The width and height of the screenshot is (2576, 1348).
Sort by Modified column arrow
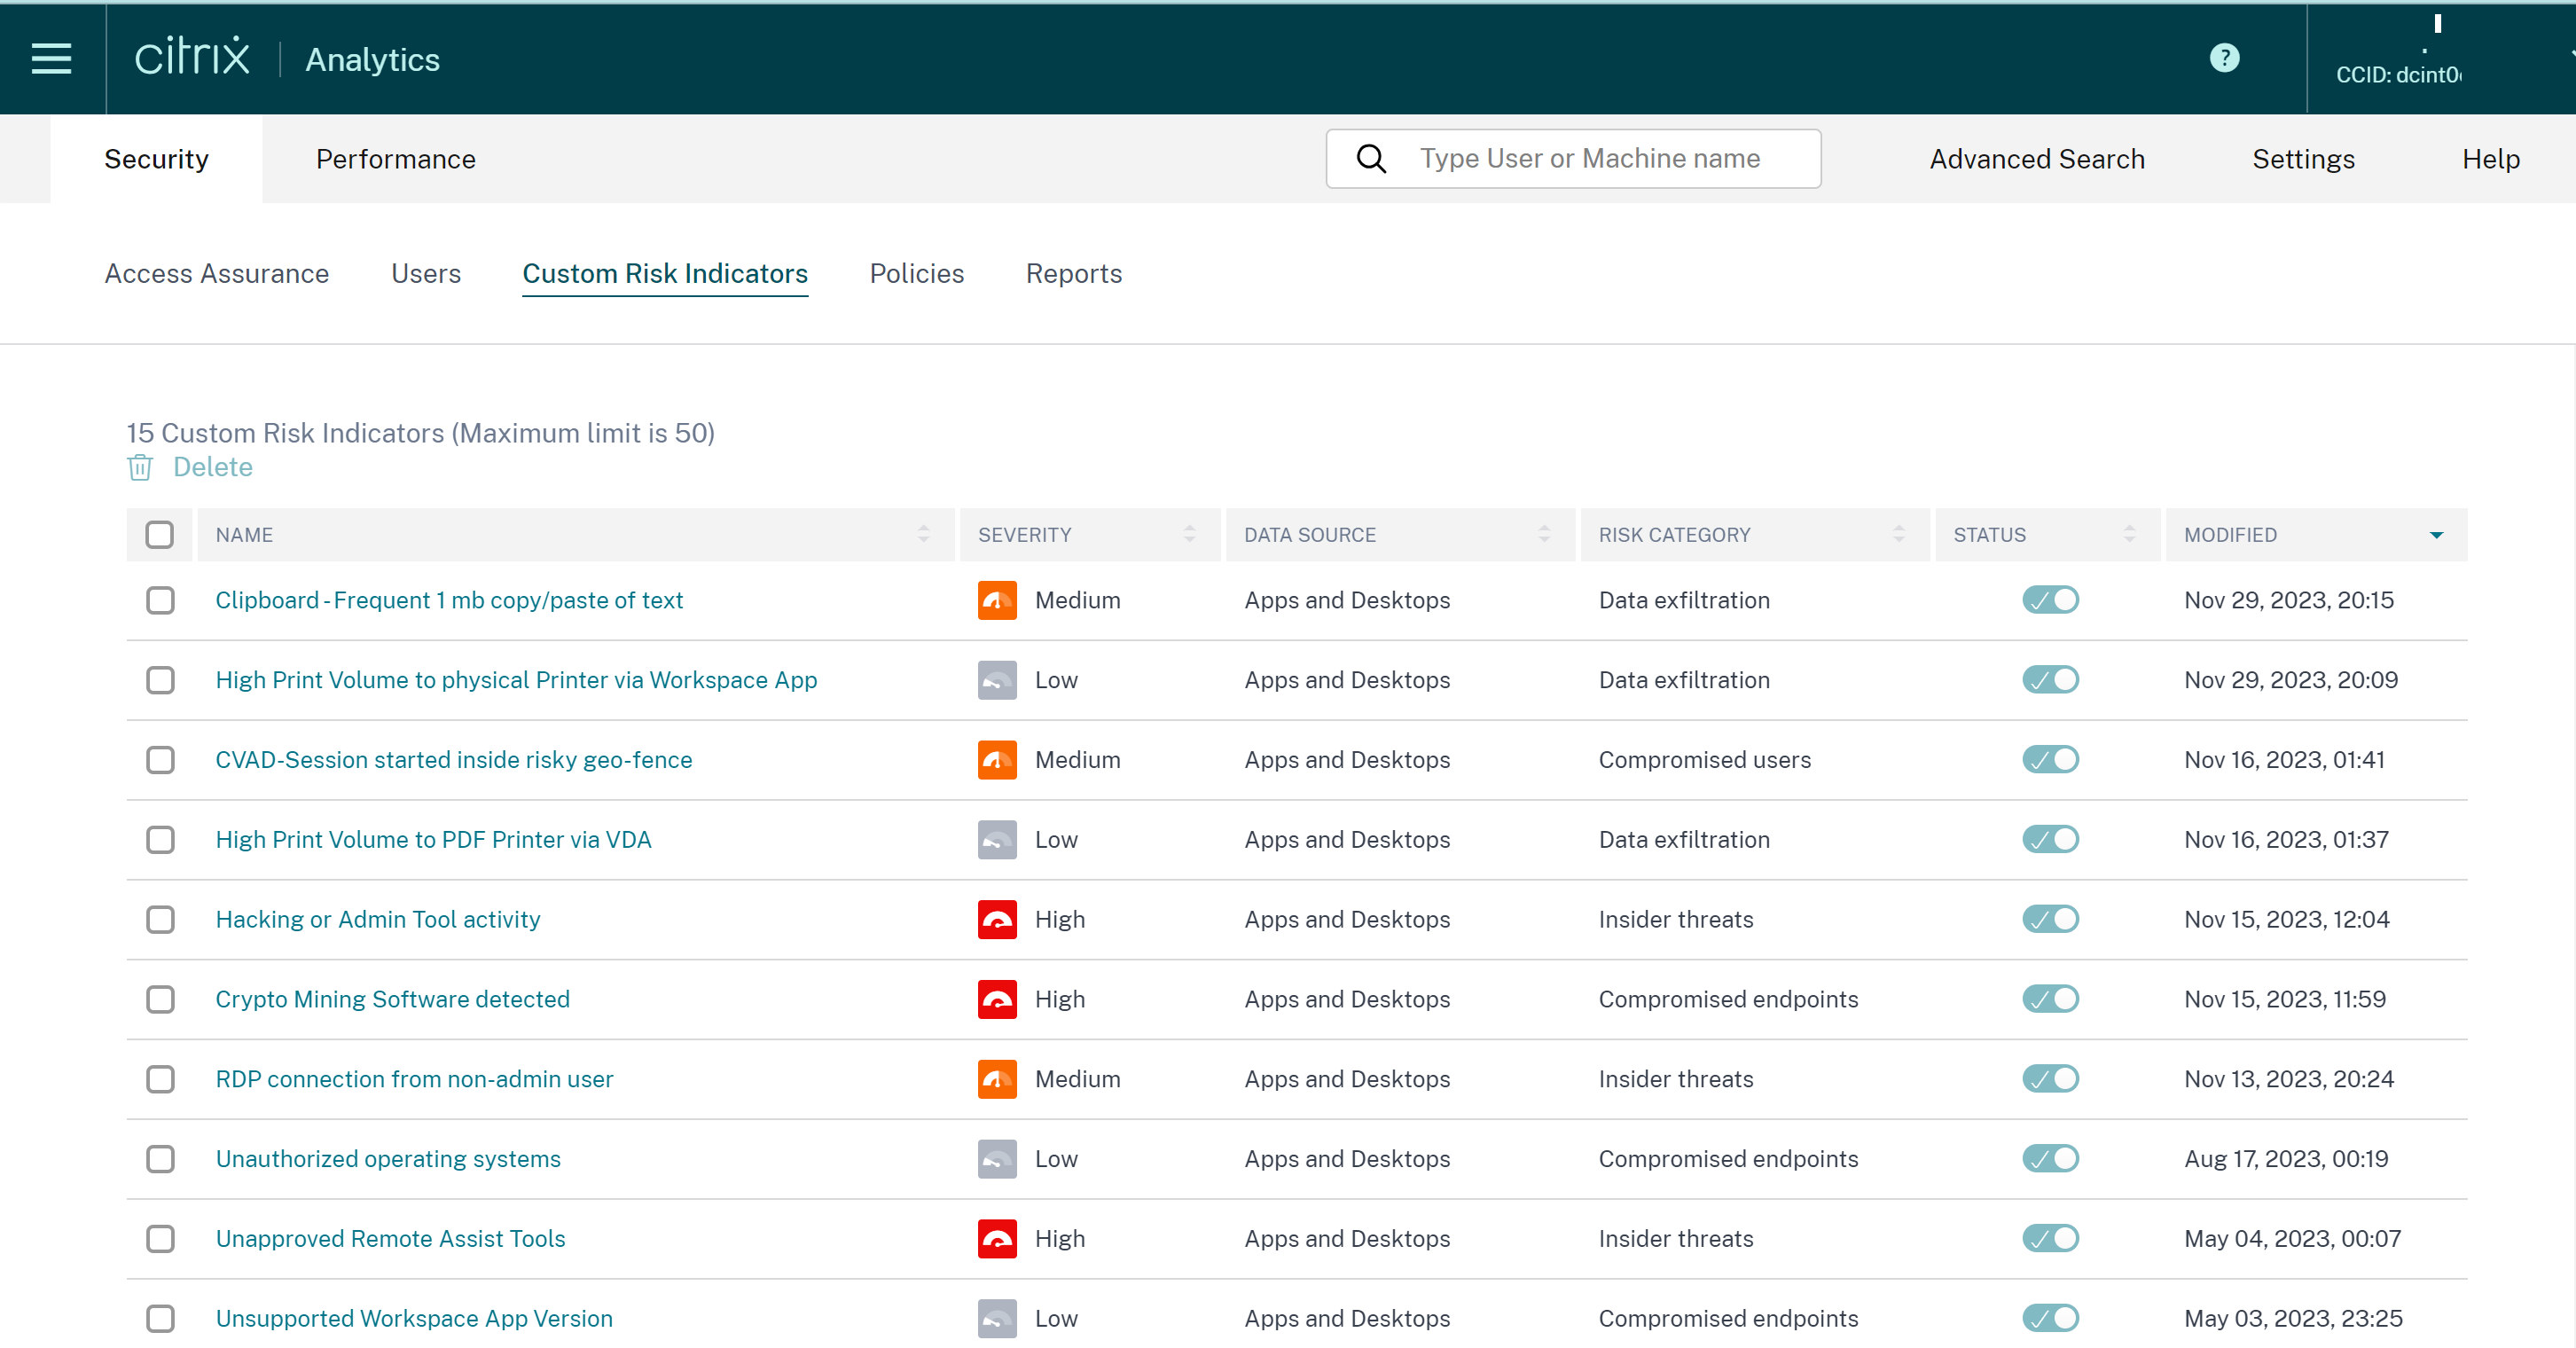(2436, 535)
